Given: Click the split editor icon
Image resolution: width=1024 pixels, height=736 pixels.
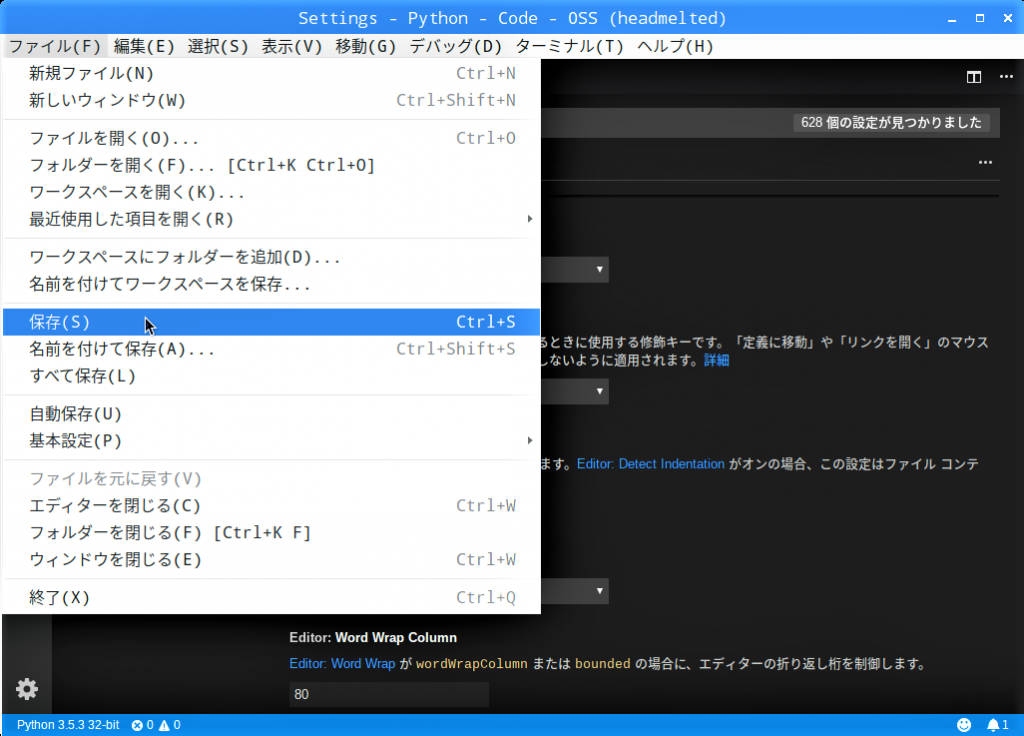Looking at the screenshot, I should 974,77.
